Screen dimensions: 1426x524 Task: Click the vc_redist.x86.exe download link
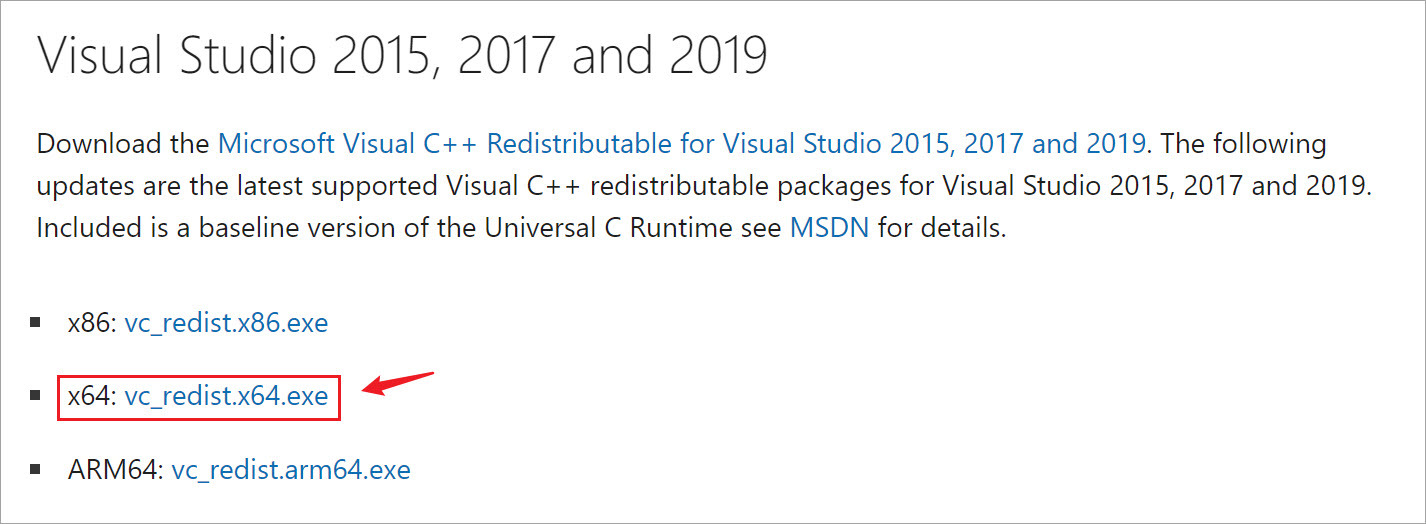pos(226,323)
